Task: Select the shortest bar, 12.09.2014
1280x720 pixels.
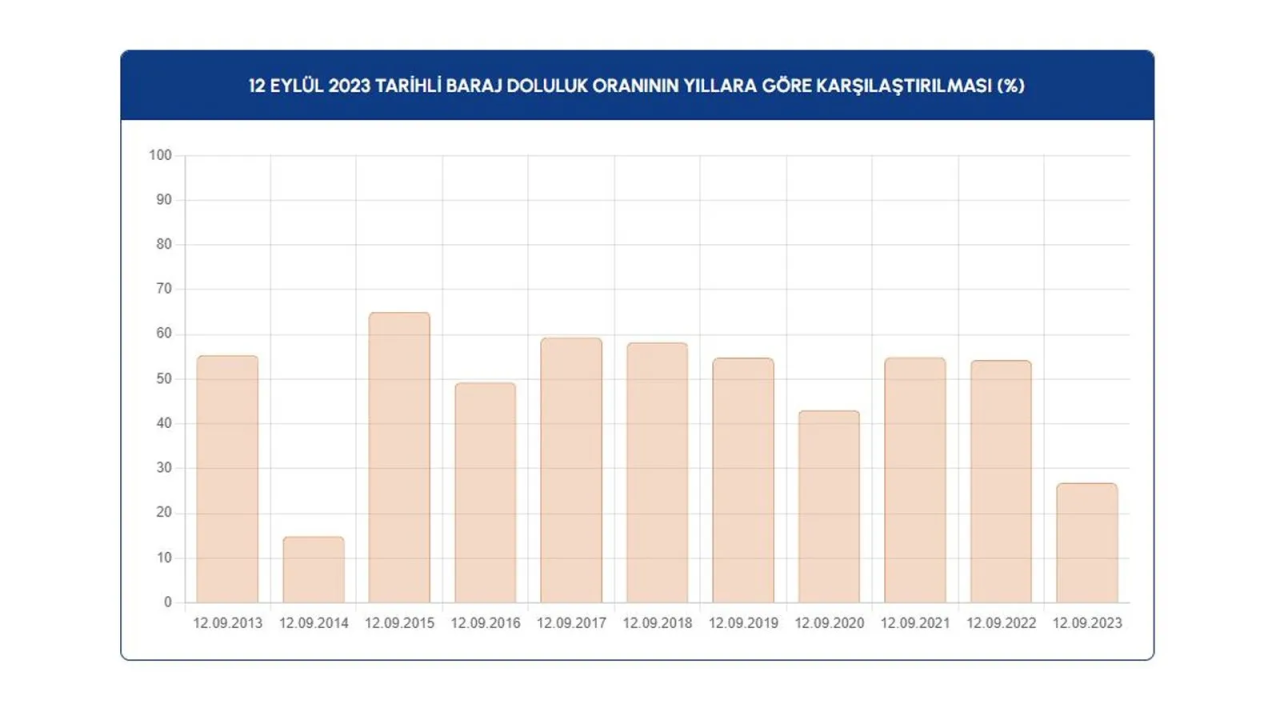Action: coord(313,570)
